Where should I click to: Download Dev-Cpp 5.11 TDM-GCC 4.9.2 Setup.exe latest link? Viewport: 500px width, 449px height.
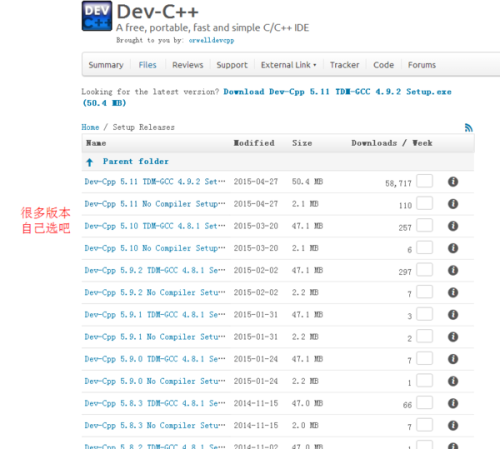267,97
